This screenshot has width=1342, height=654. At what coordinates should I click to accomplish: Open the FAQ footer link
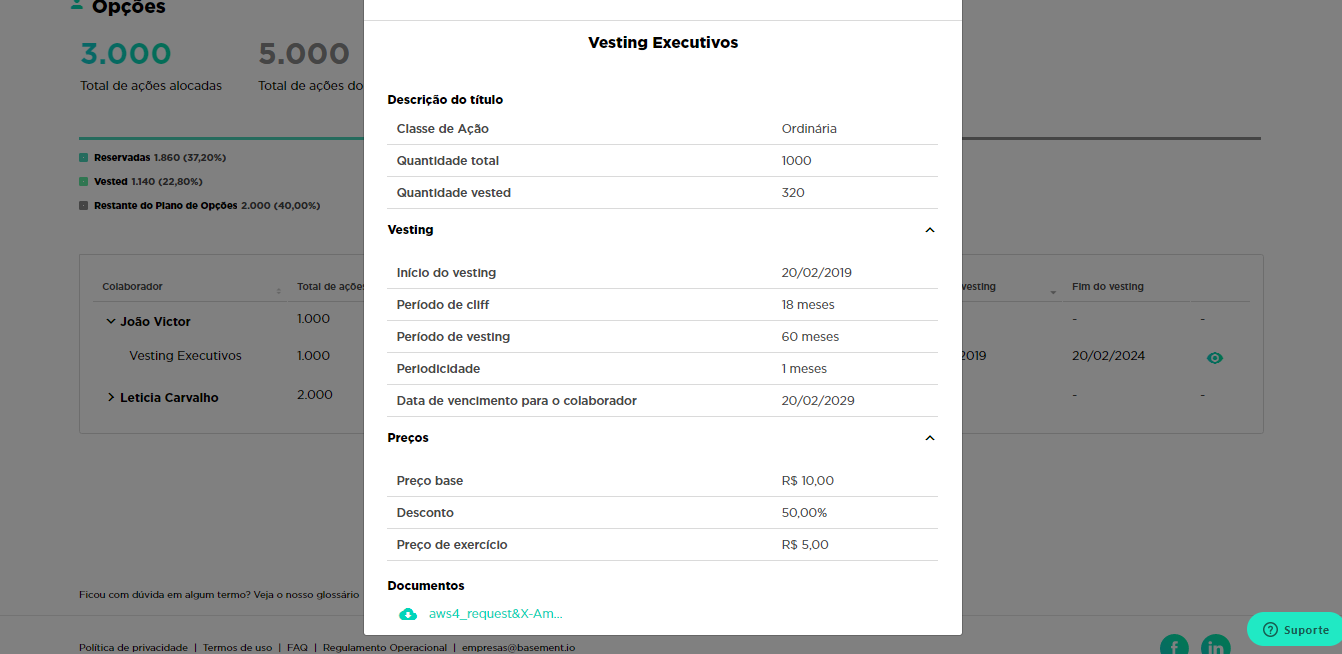tap(297, 647)
